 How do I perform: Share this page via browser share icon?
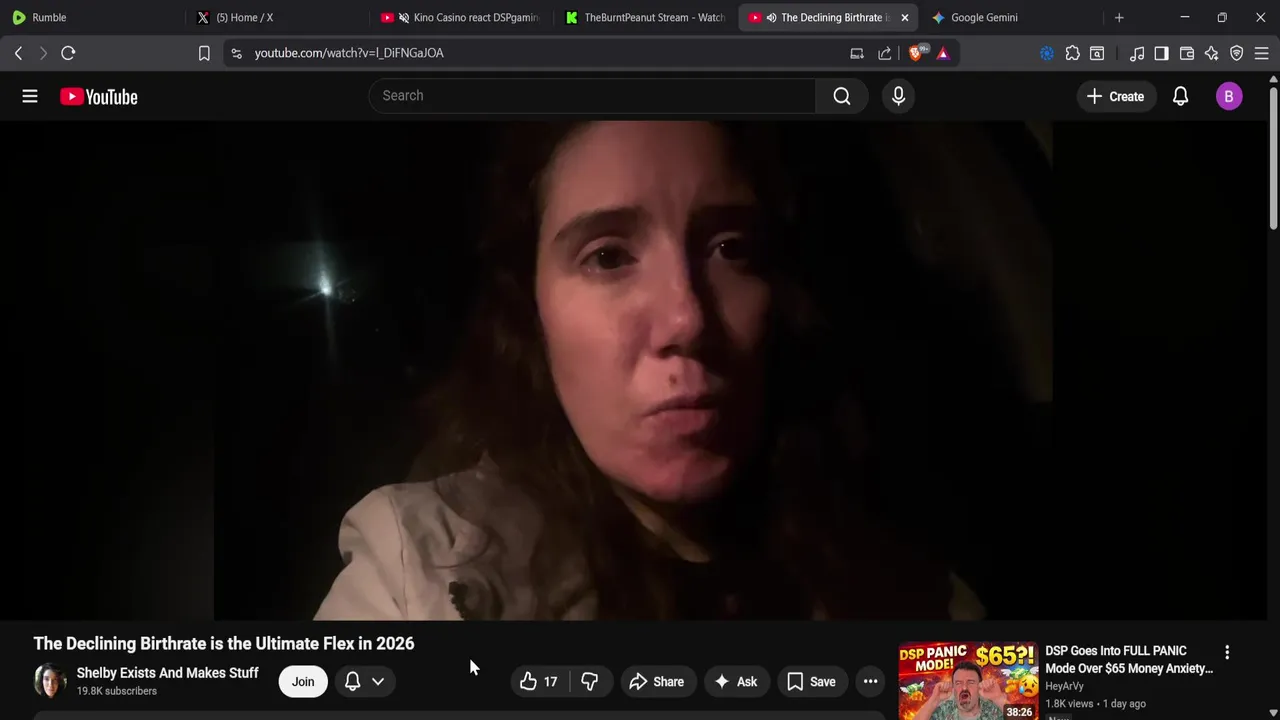tap(885, 53)
